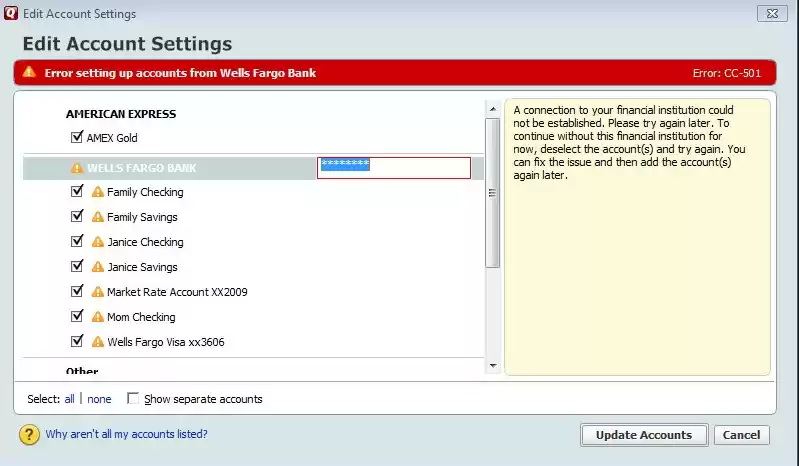Viewport: 799px width, 466px height.
Task: Click the warning icon in red error banner
Action: (x=29, y=72)
